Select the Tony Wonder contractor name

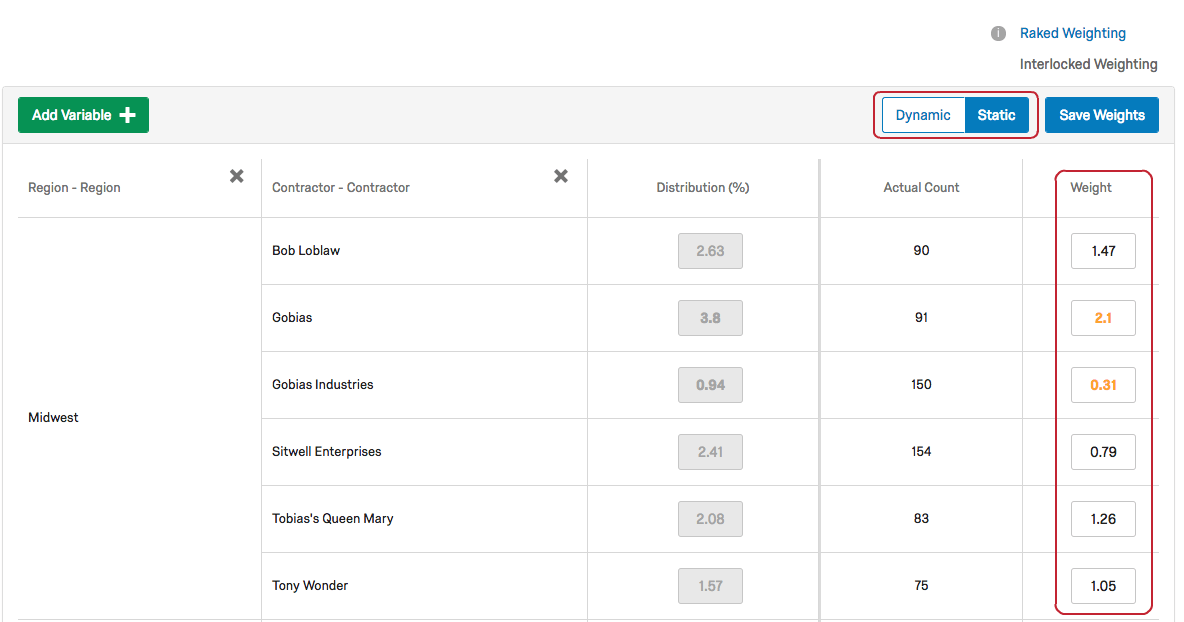(x=310, y=586)
